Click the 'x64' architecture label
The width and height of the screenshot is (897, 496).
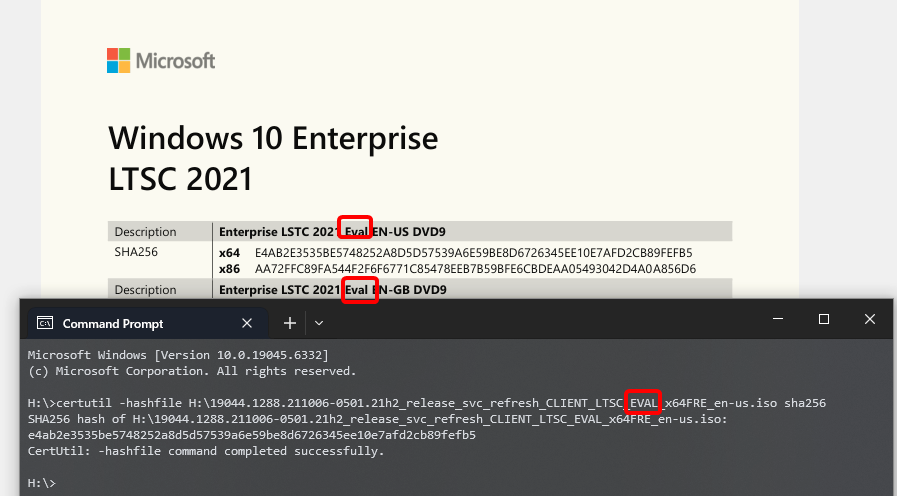(229, 253)
